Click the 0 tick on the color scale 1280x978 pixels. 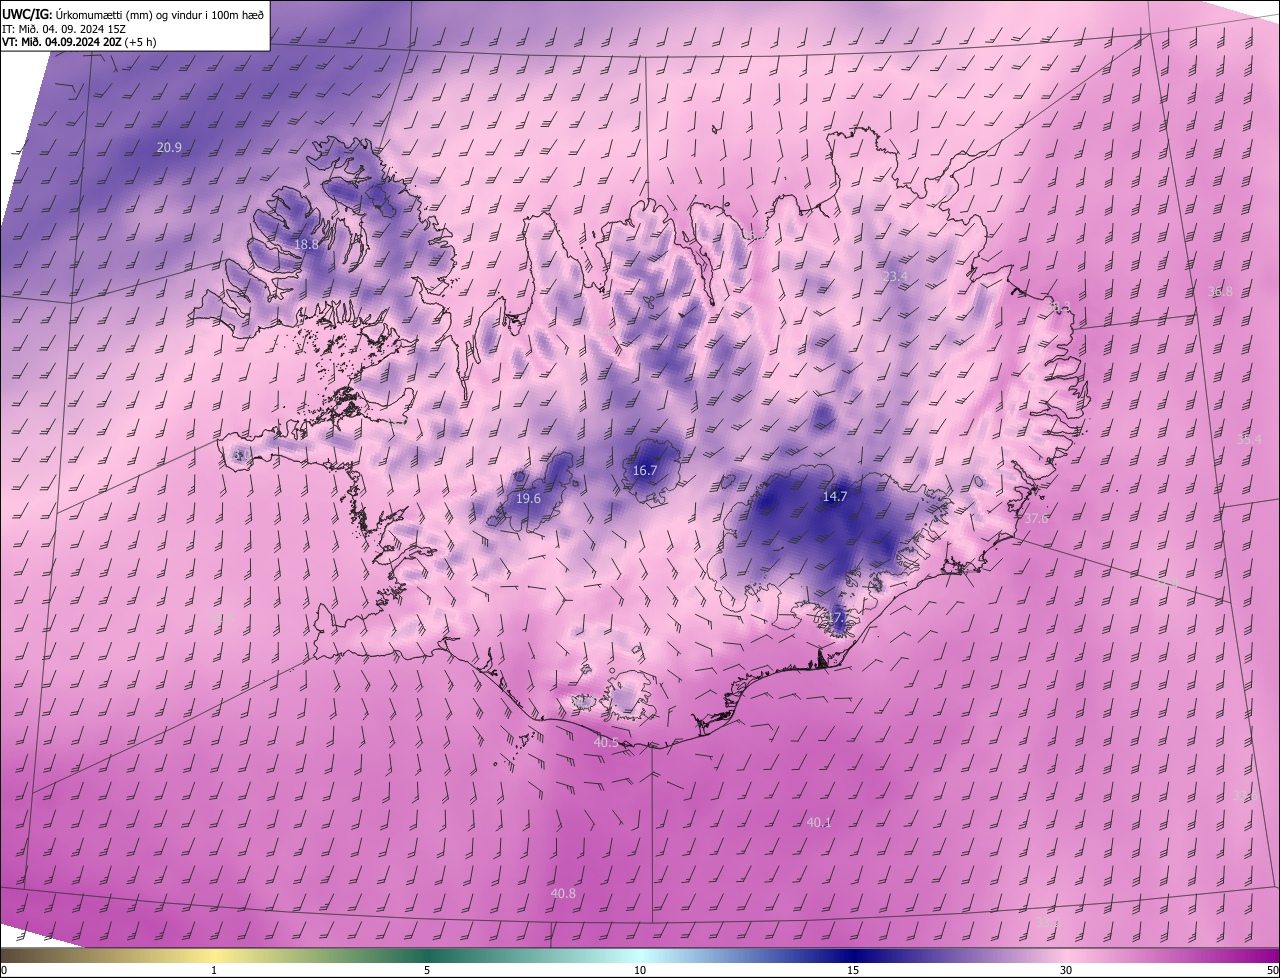[x=4, y=970]
